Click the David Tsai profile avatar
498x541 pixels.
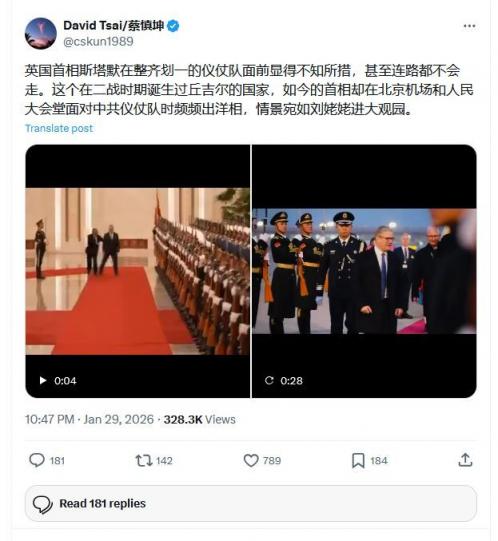pyautogui.click(x=40, y=33)
